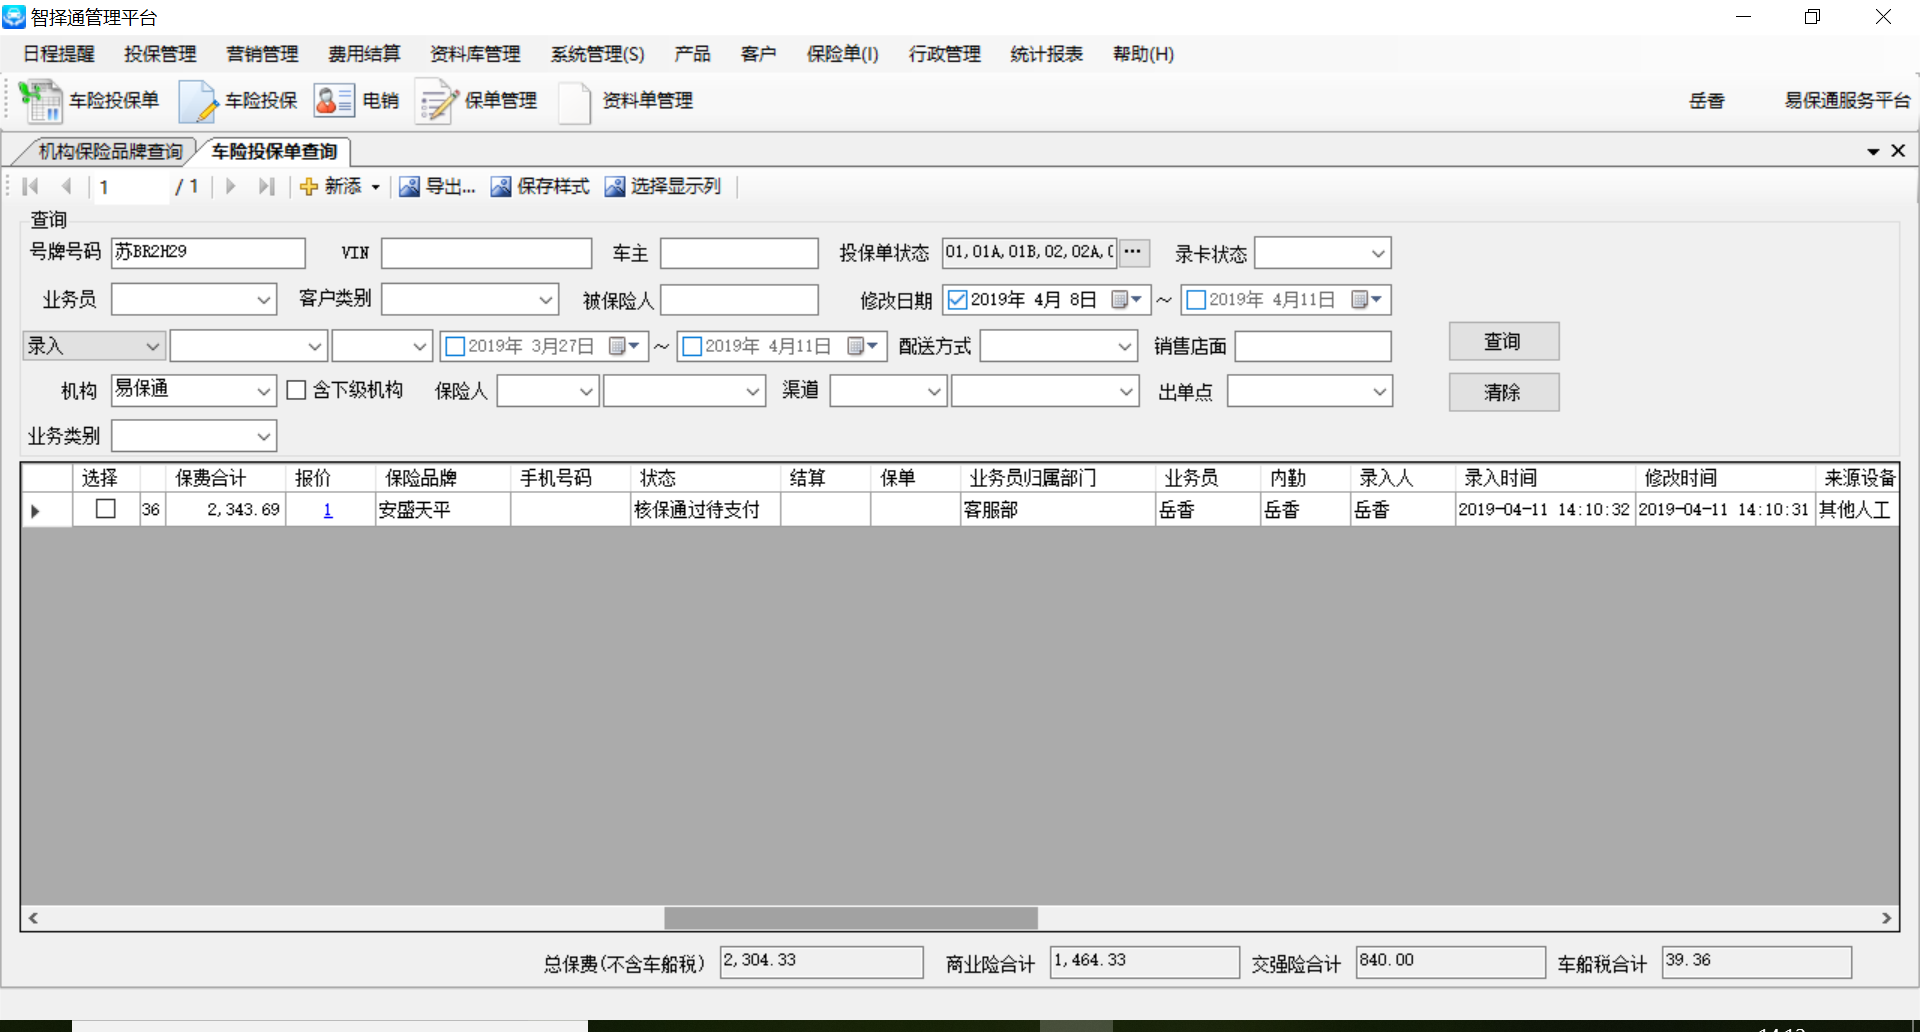This screenshot has height=1032, width=1920.
Task: Open 保单管理 from the toolbar
Action: [x=436, y=101]
